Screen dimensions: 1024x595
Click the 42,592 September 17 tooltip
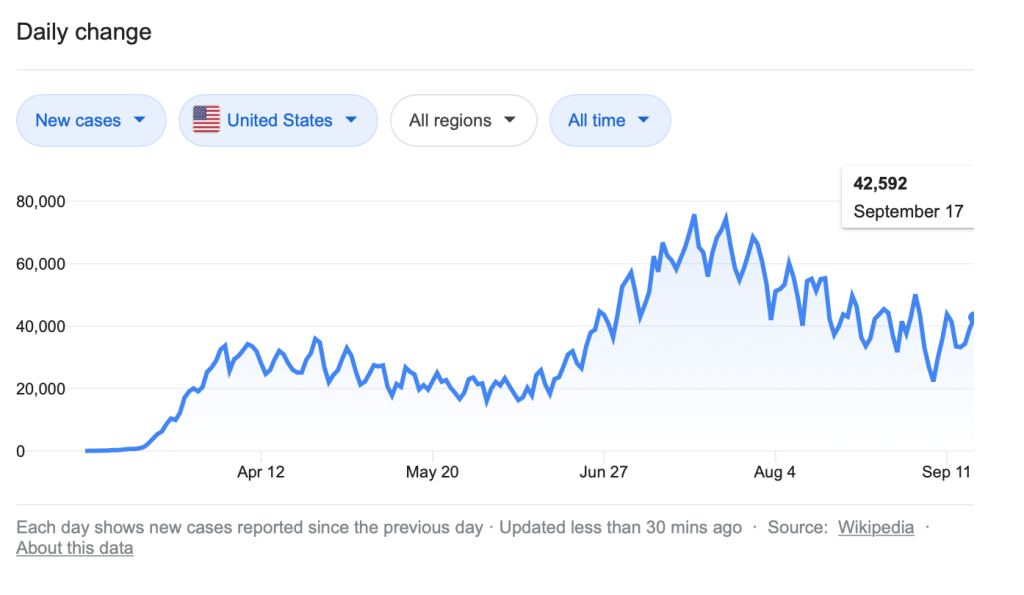907,197
